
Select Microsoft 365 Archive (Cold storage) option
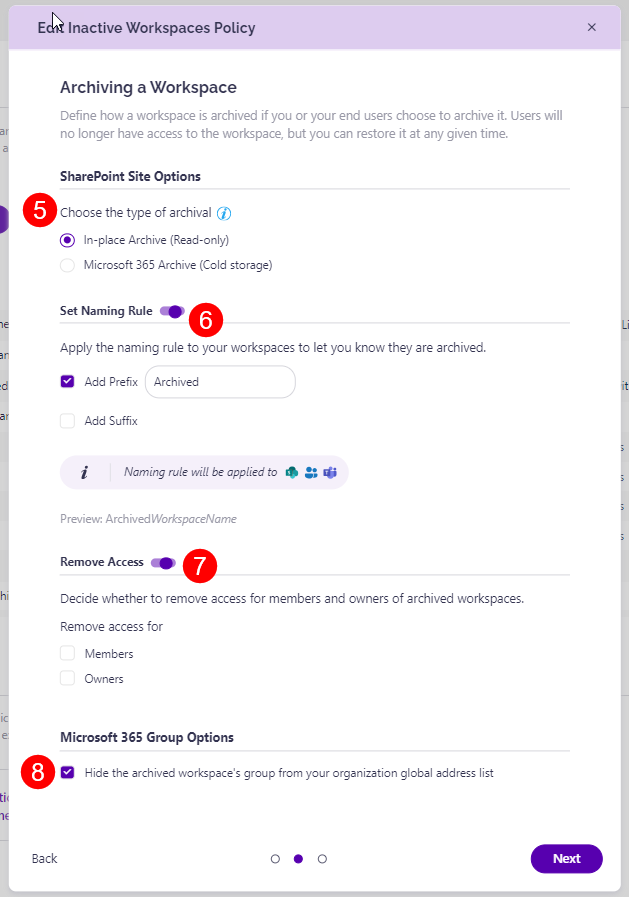(67, 265)
